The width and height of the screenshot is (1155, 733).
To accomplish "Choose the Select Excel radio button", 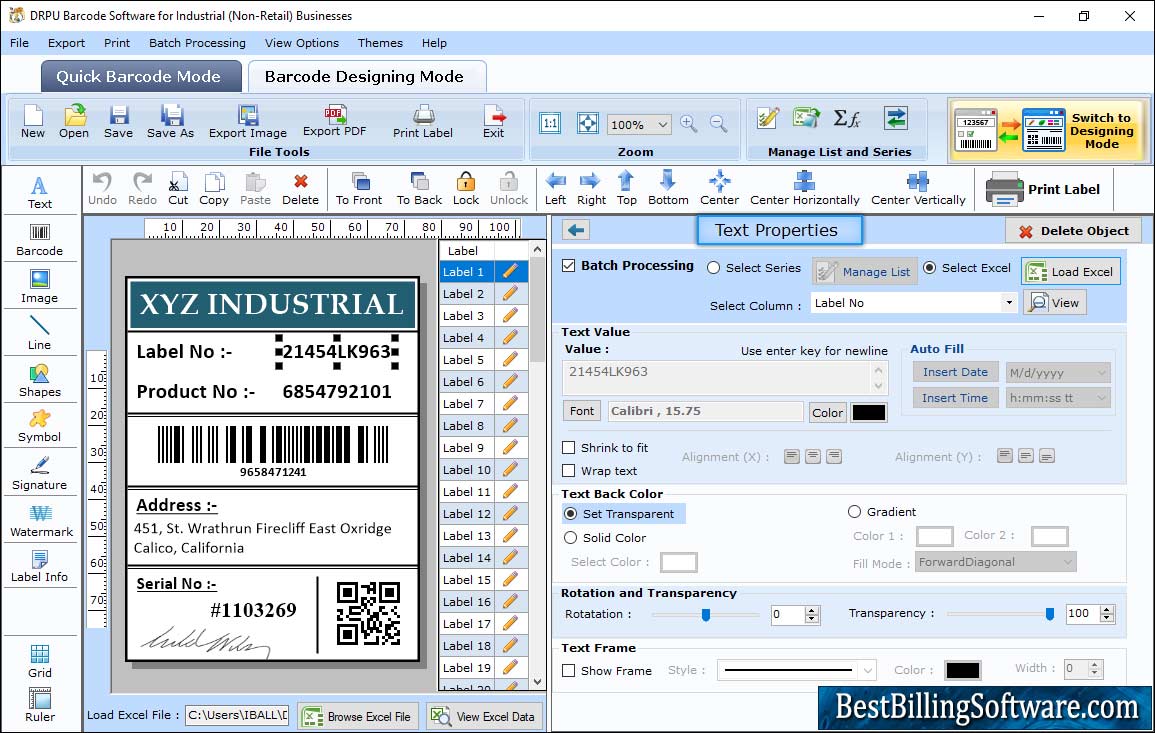I will [930, 268].
